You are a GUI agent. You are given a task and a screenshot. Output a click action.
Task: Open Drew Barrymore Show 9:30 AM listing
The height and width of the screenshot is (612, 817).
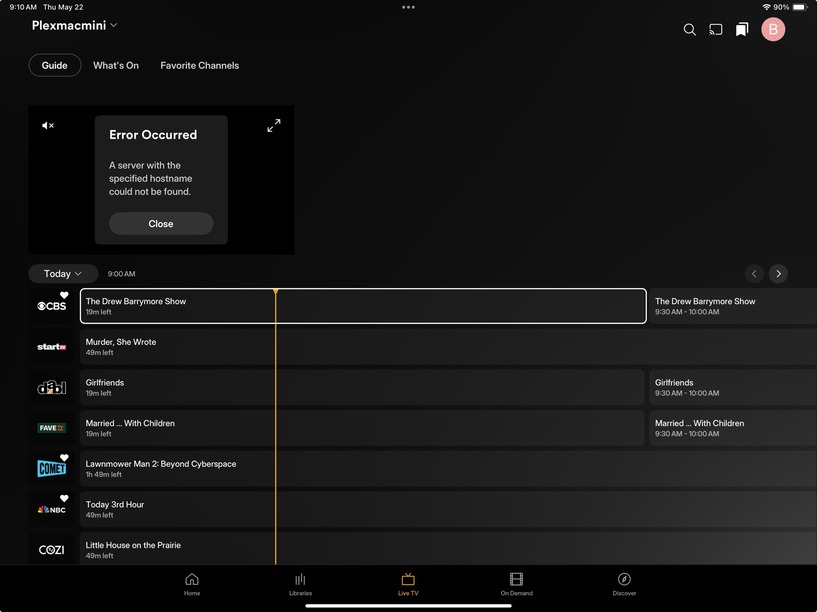tap(733, 306)
